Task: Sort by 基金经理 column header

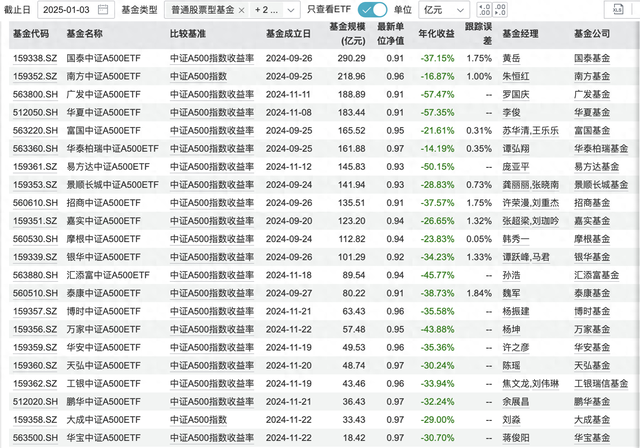Action: coord(520,34)
